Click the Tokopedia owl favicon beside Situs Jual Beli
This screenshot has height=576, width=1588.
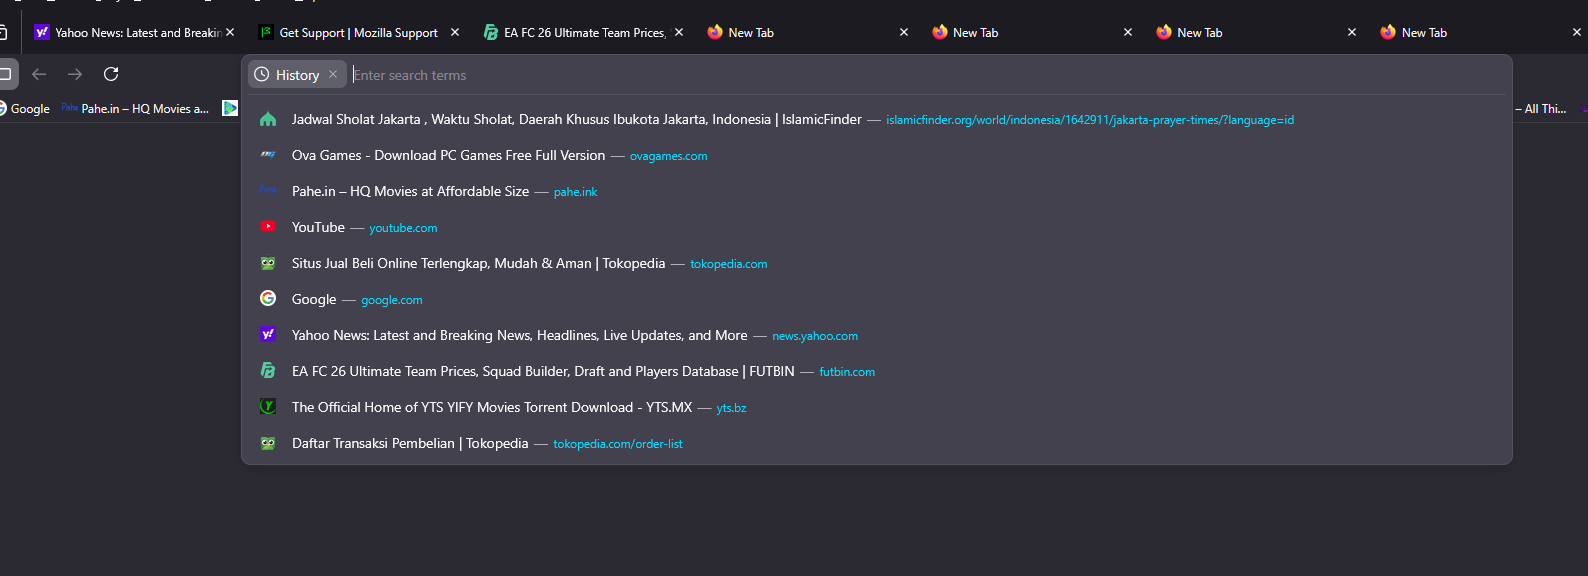point(268,263)
